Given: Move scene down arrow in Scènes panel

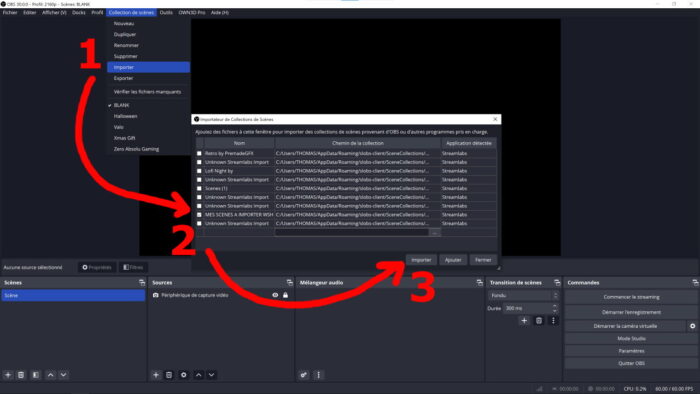Looking at the screenshot, I should [x=63, y=375].
